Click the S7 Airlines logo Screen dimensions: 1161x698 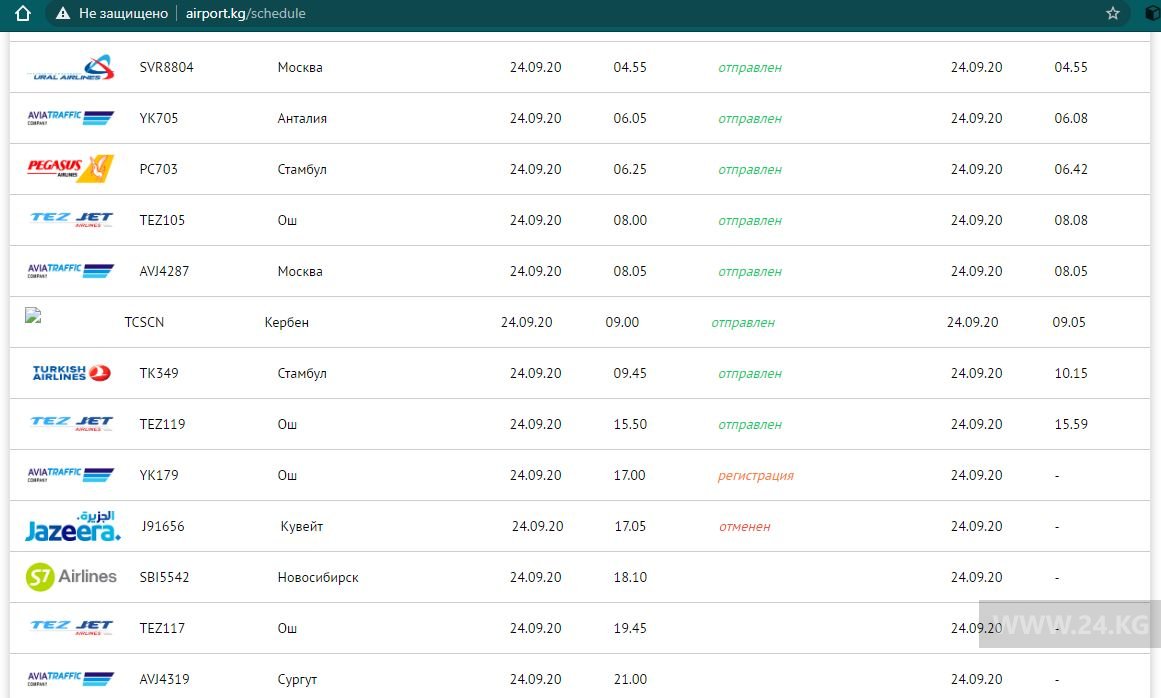click(71, 577)
